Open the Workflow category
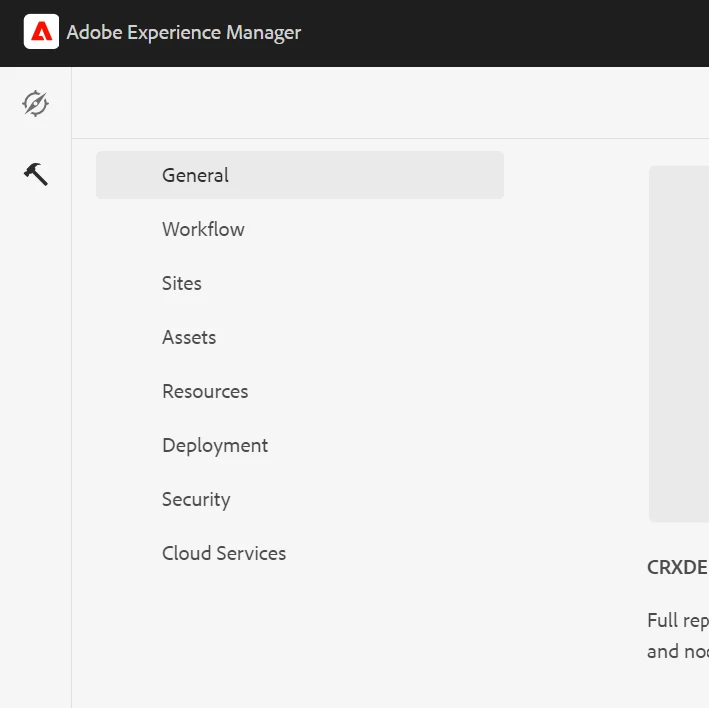This screenshot has height=708, width=709. (203, 229)
